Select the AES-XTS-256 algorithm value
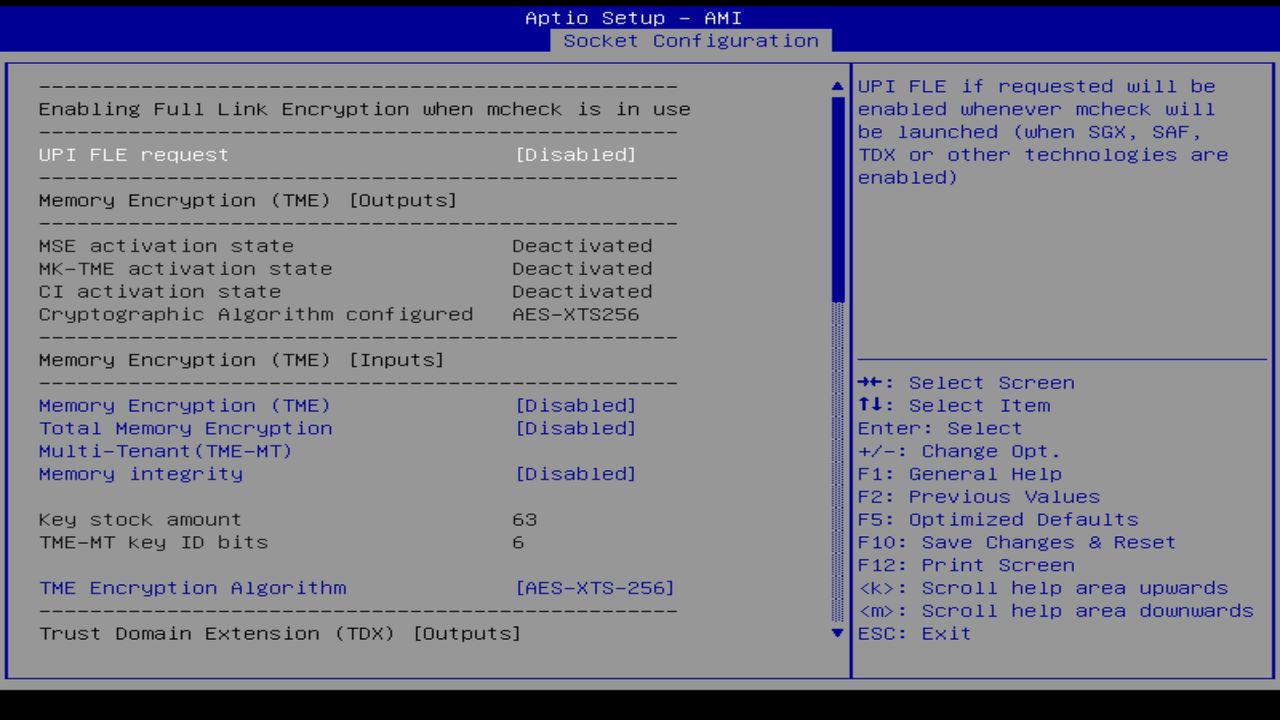This screenshot has width=1280, height=720. (593, 587)
